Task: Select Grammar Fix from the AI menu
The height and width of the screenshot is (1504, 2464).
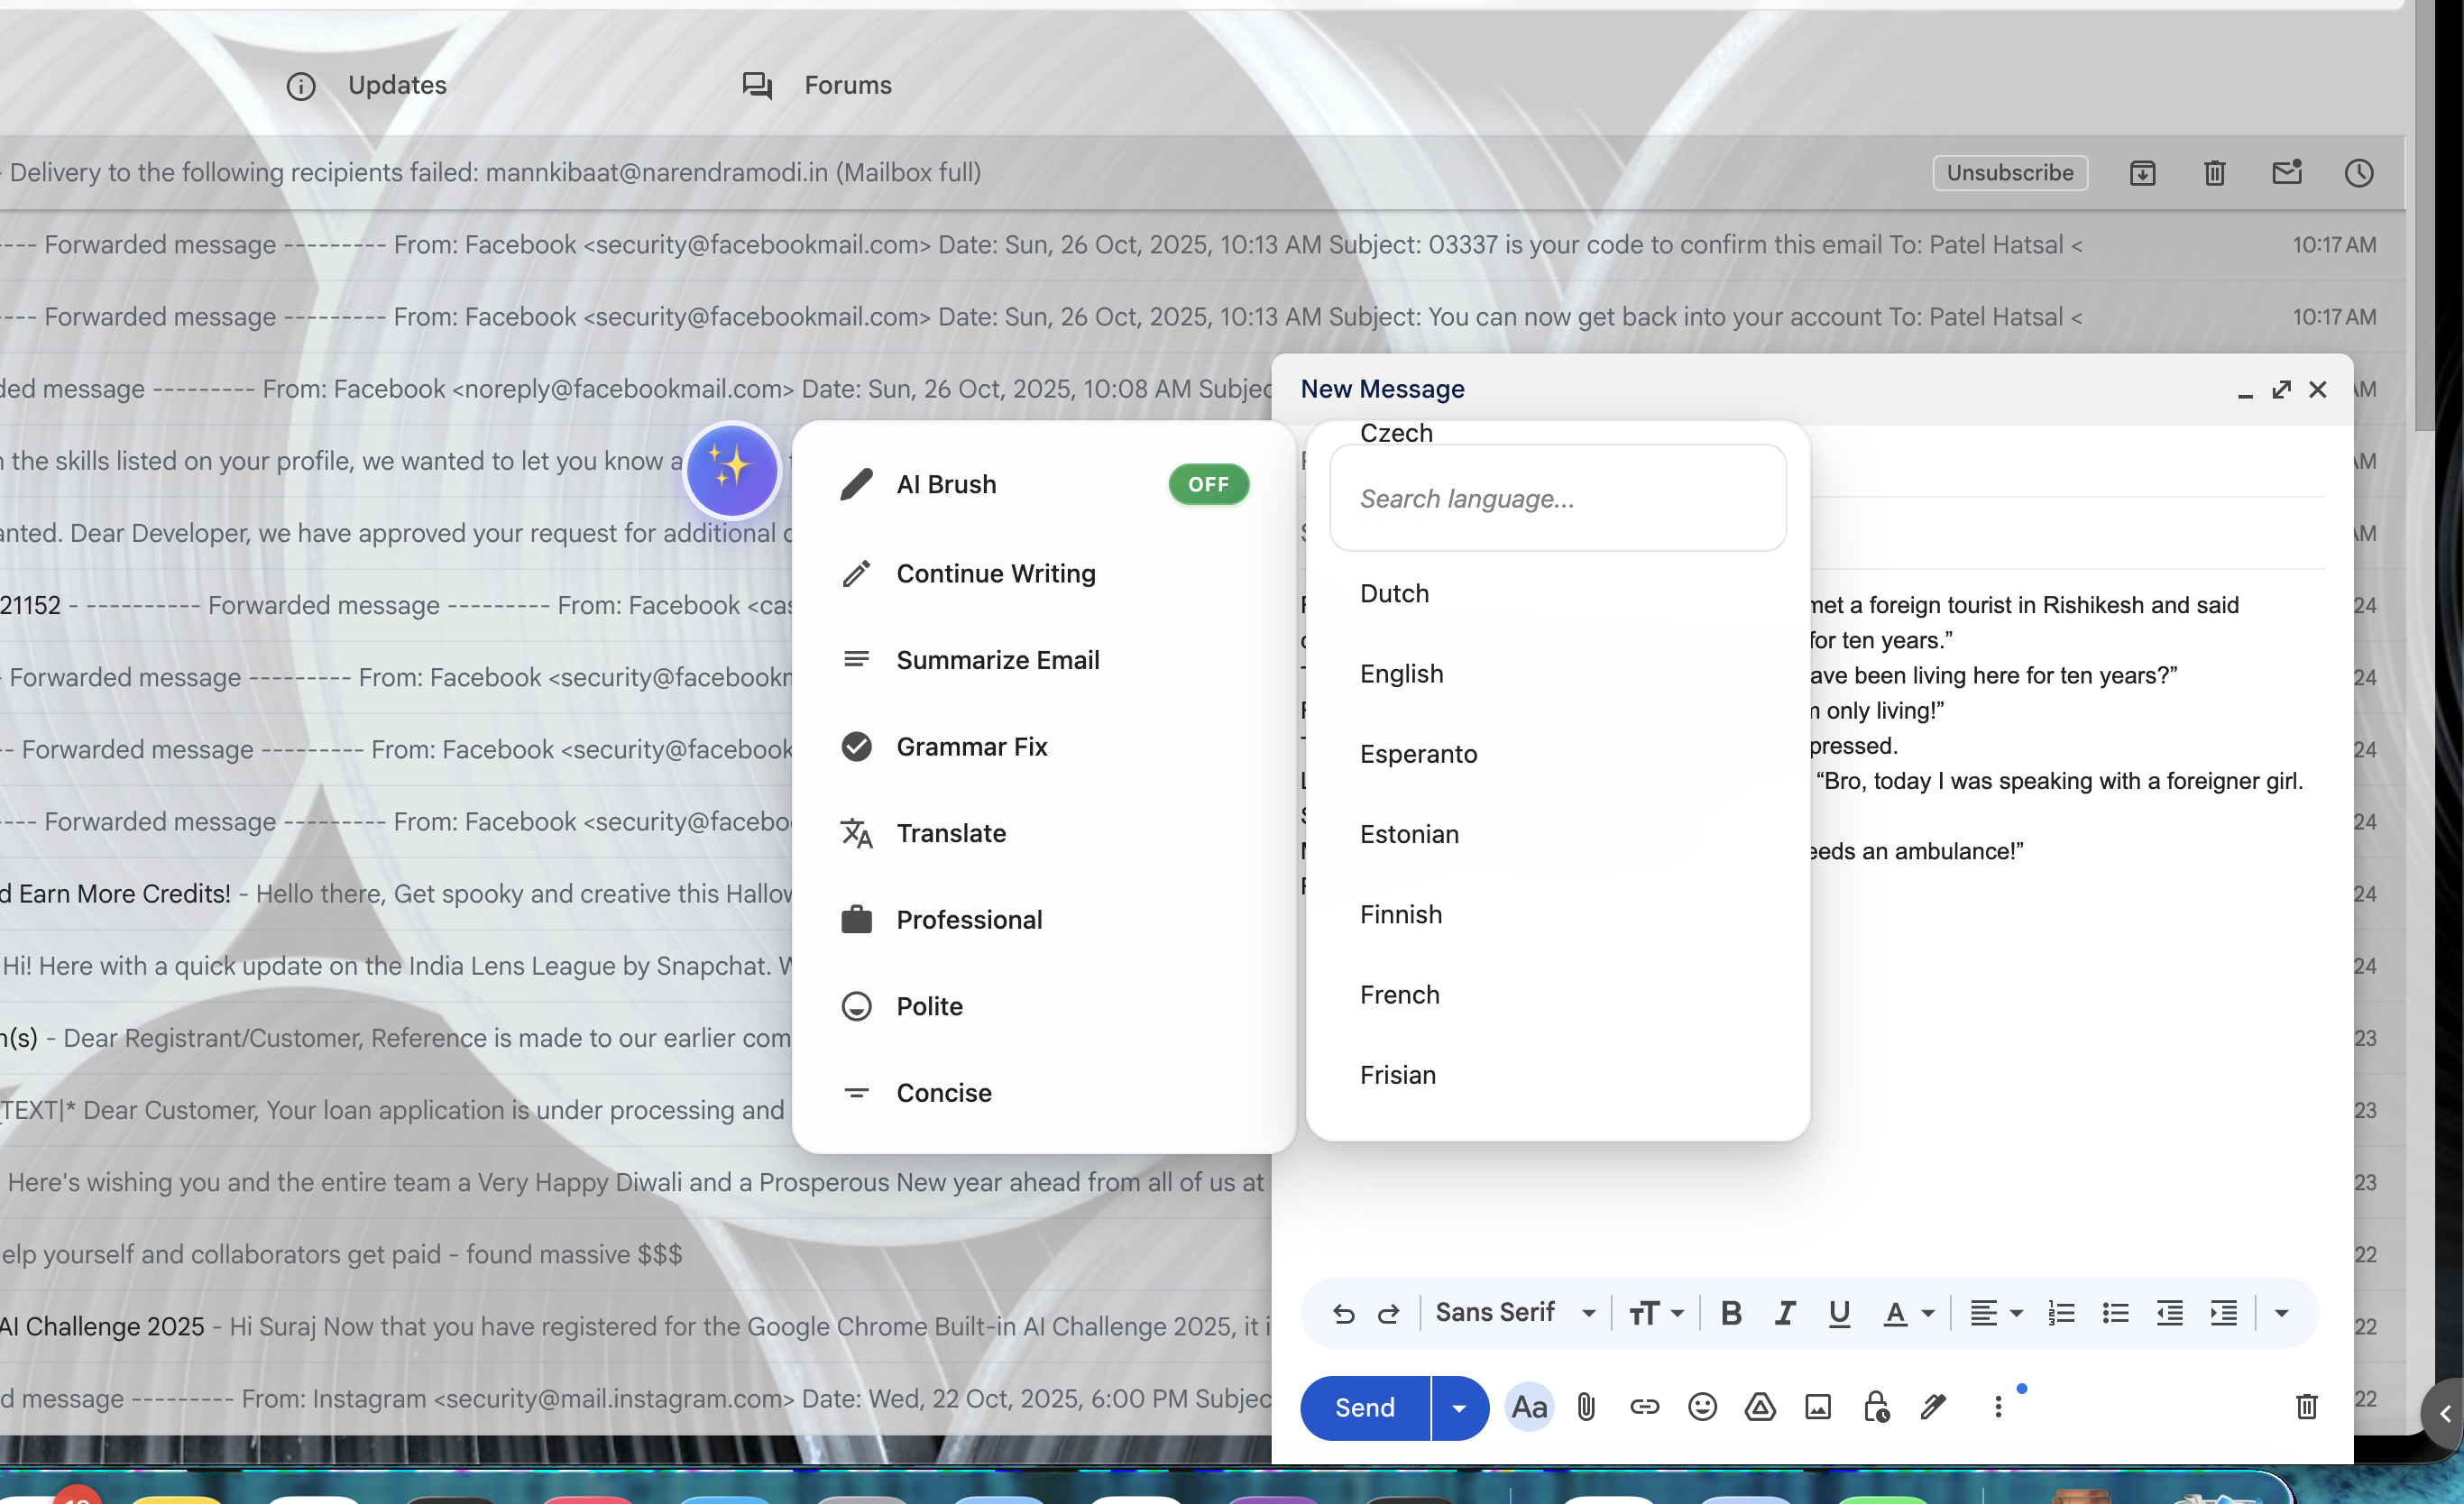Action: [971, 747]
